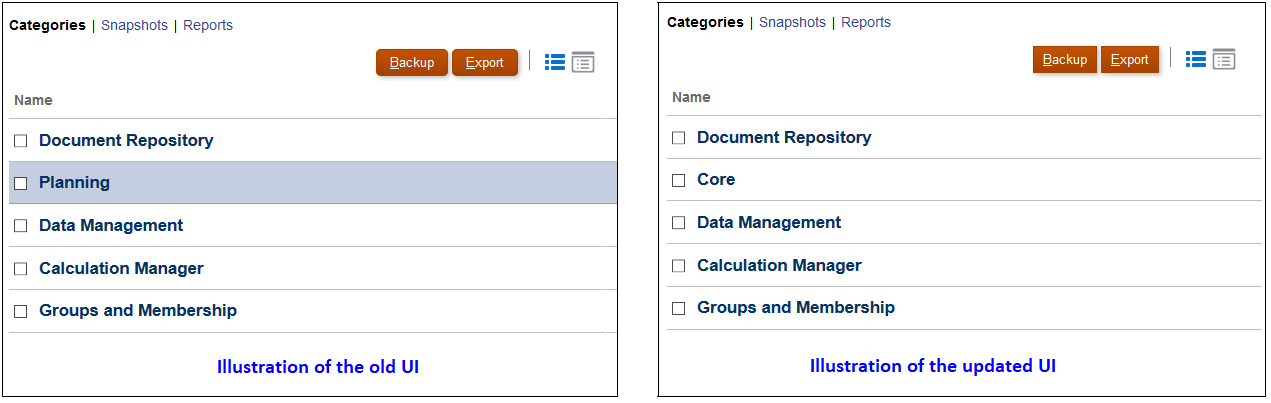Image resolution: width=1271 pixels, height=403 pixels.
Task: Check the Core category checkbox
Action: coord(679,180)
